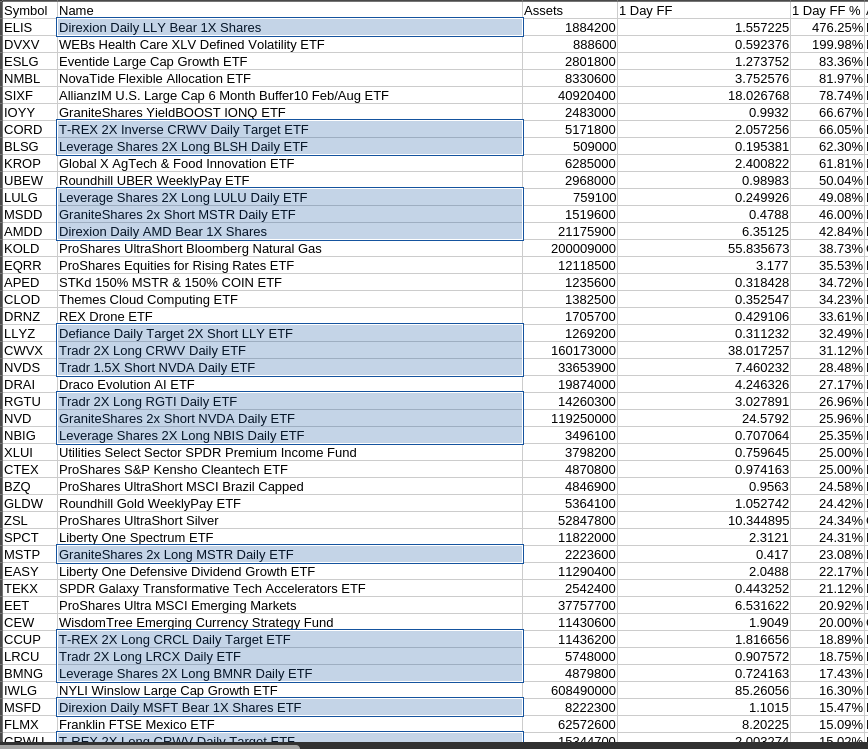Select ProShares Equities for Rising Rates ETF

[x=290, y=266]
